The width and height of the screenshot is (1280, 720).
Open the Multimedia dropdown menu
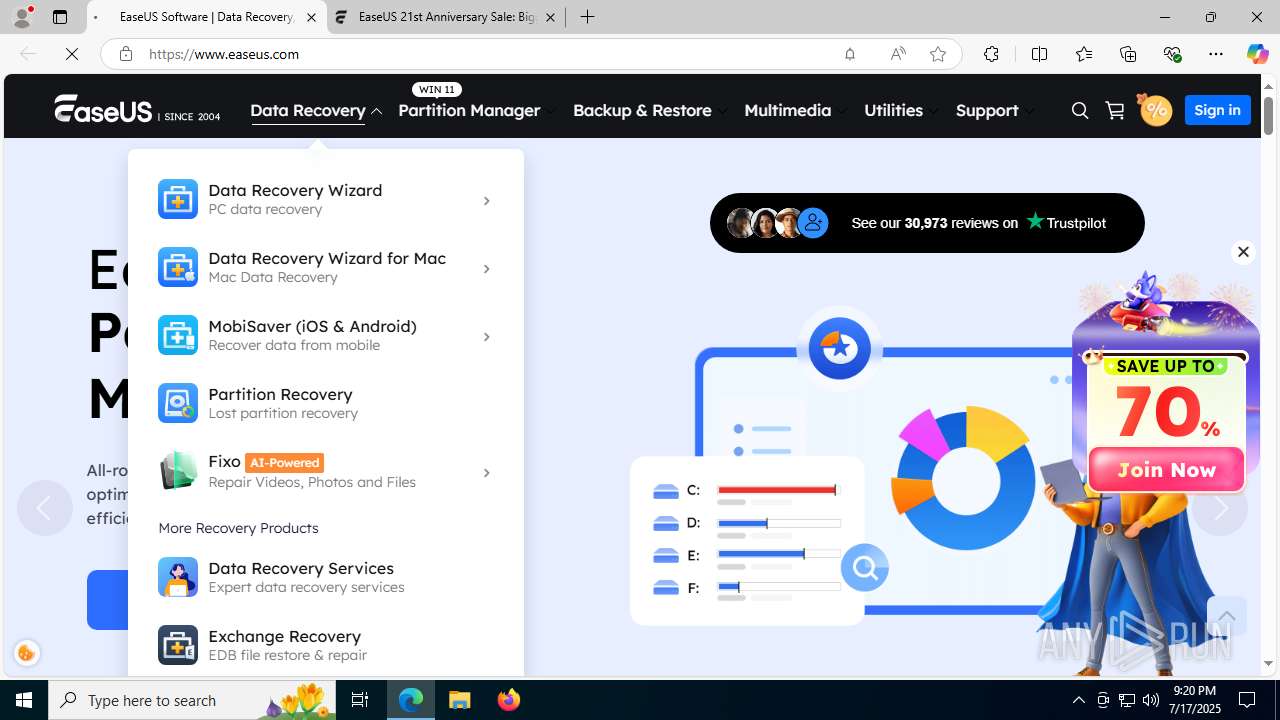click(795, 110)
